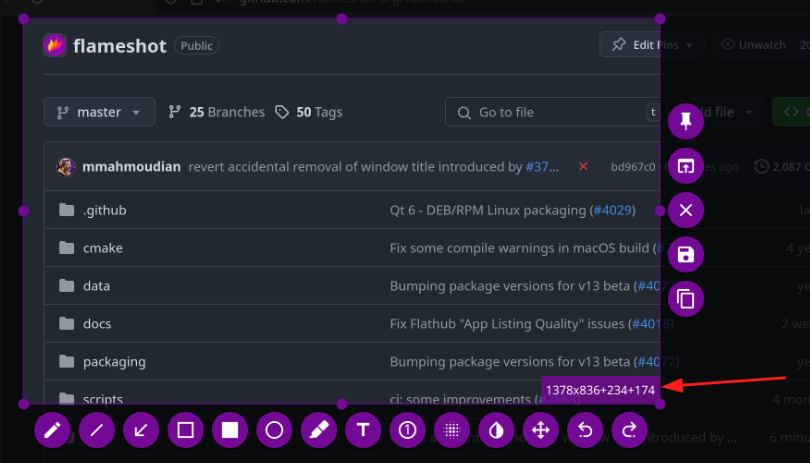The width and height of the screenshot is (810, 463).
Task: Click the top-center selection handle
Action: [342, 19]
